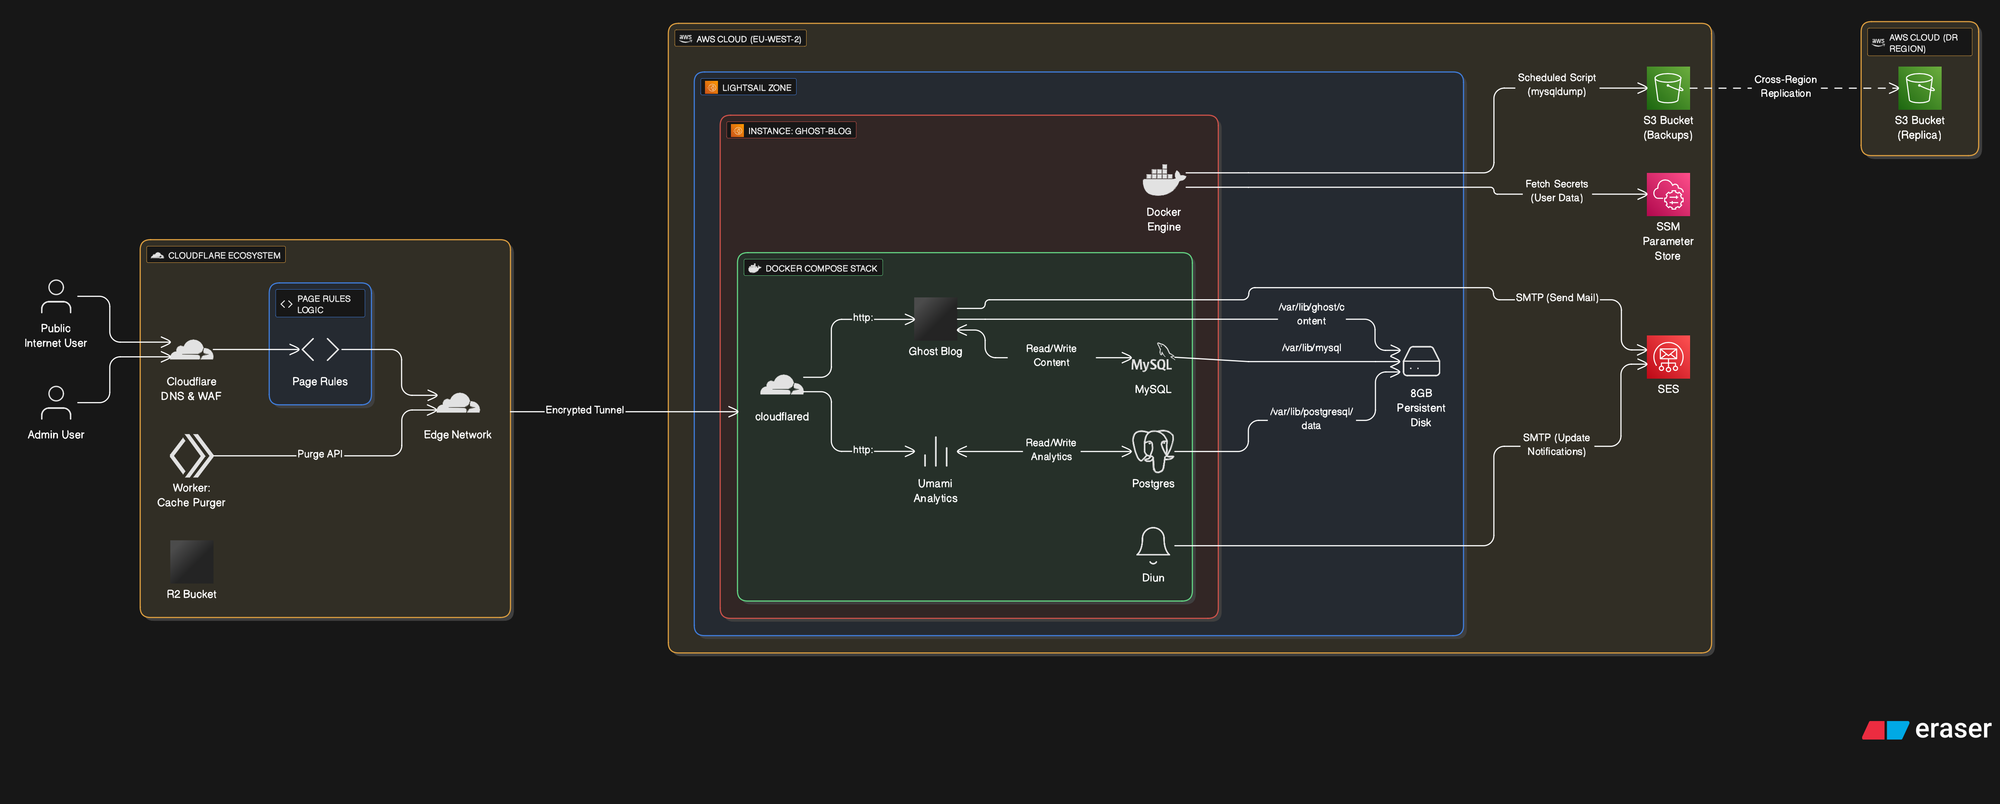
Task: Click the Edge Network cloud icon
Action: pos(458,403)
